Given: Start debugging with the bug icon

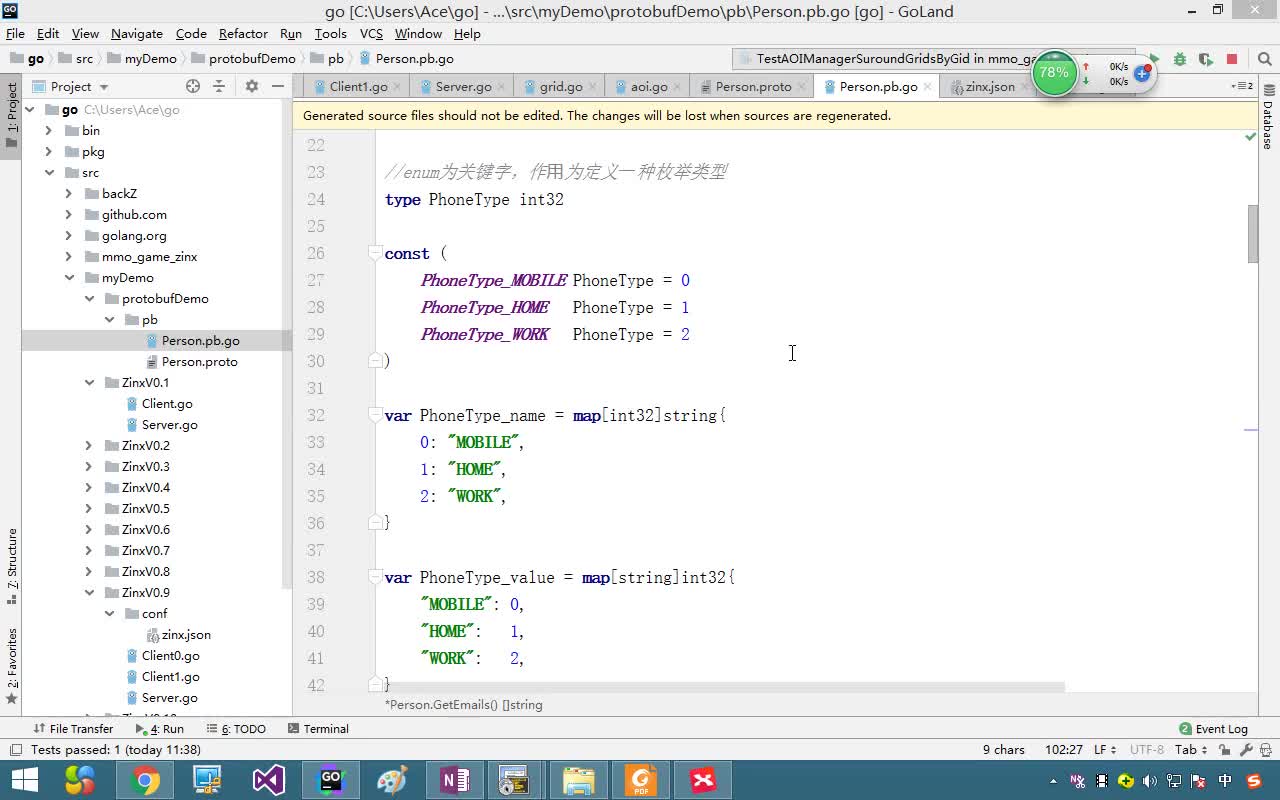Looking at the screenshot, I should coord(1180,59).
